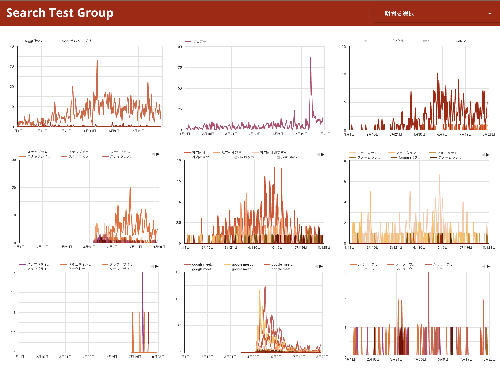Click the tall orange peak in first chart

tap(97, 61)
